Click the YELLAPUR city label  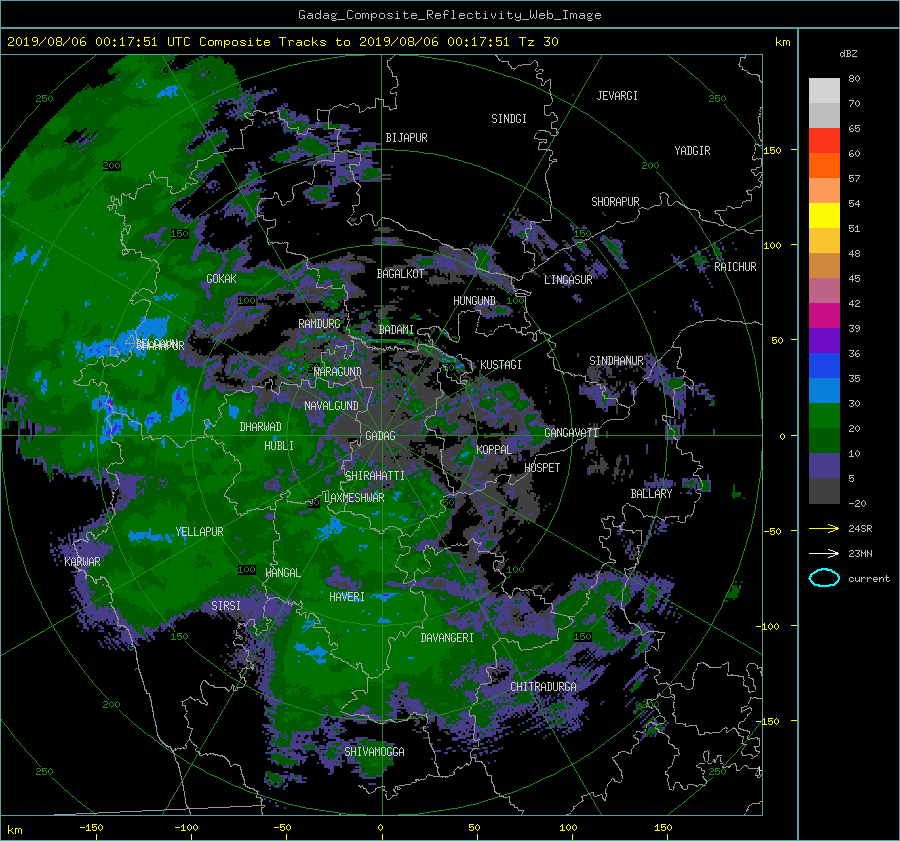(199, 532)
